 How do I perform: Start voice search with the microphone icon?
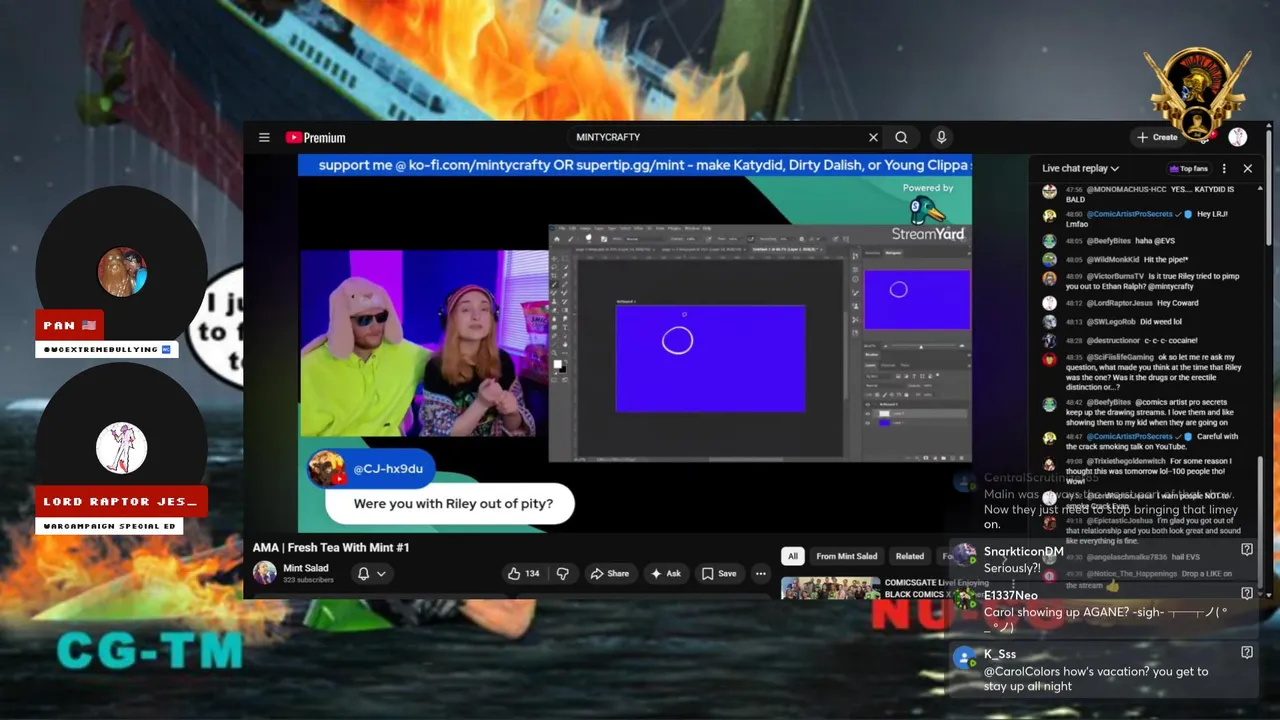(940, 137)
